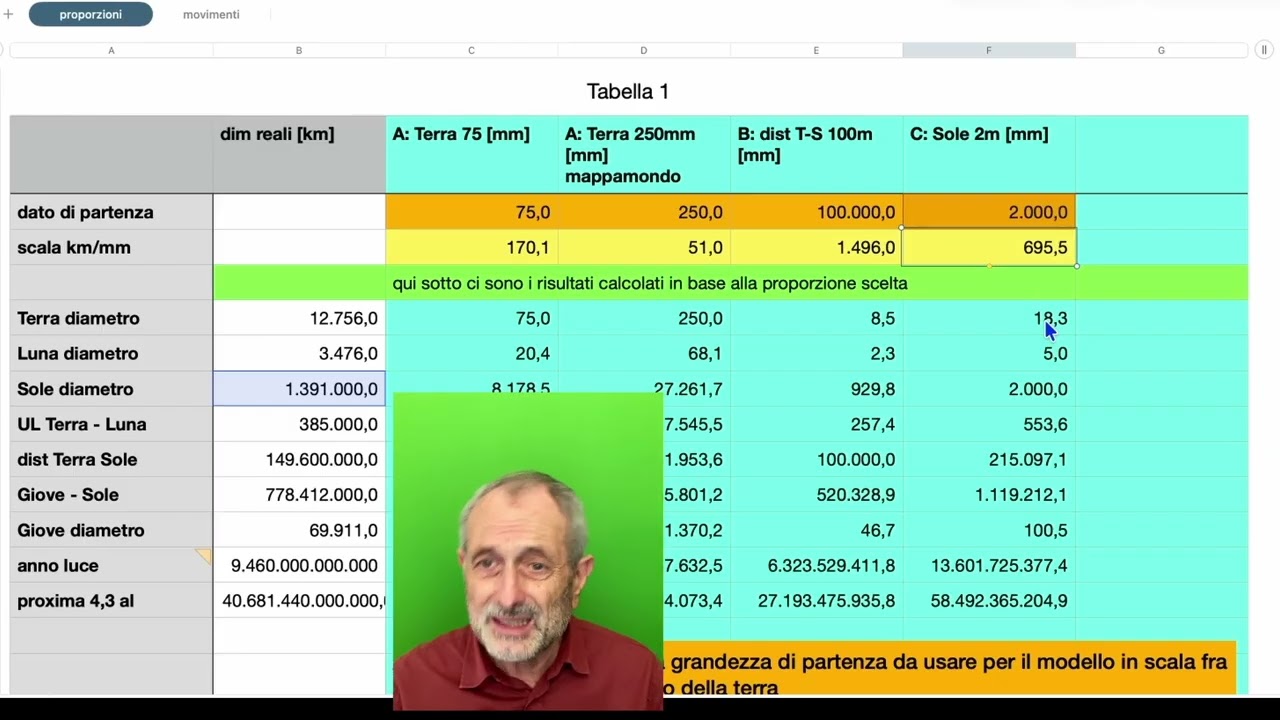Click the add-column handle at the top right
1280x720 pixels.
(x=1264, y=50)
